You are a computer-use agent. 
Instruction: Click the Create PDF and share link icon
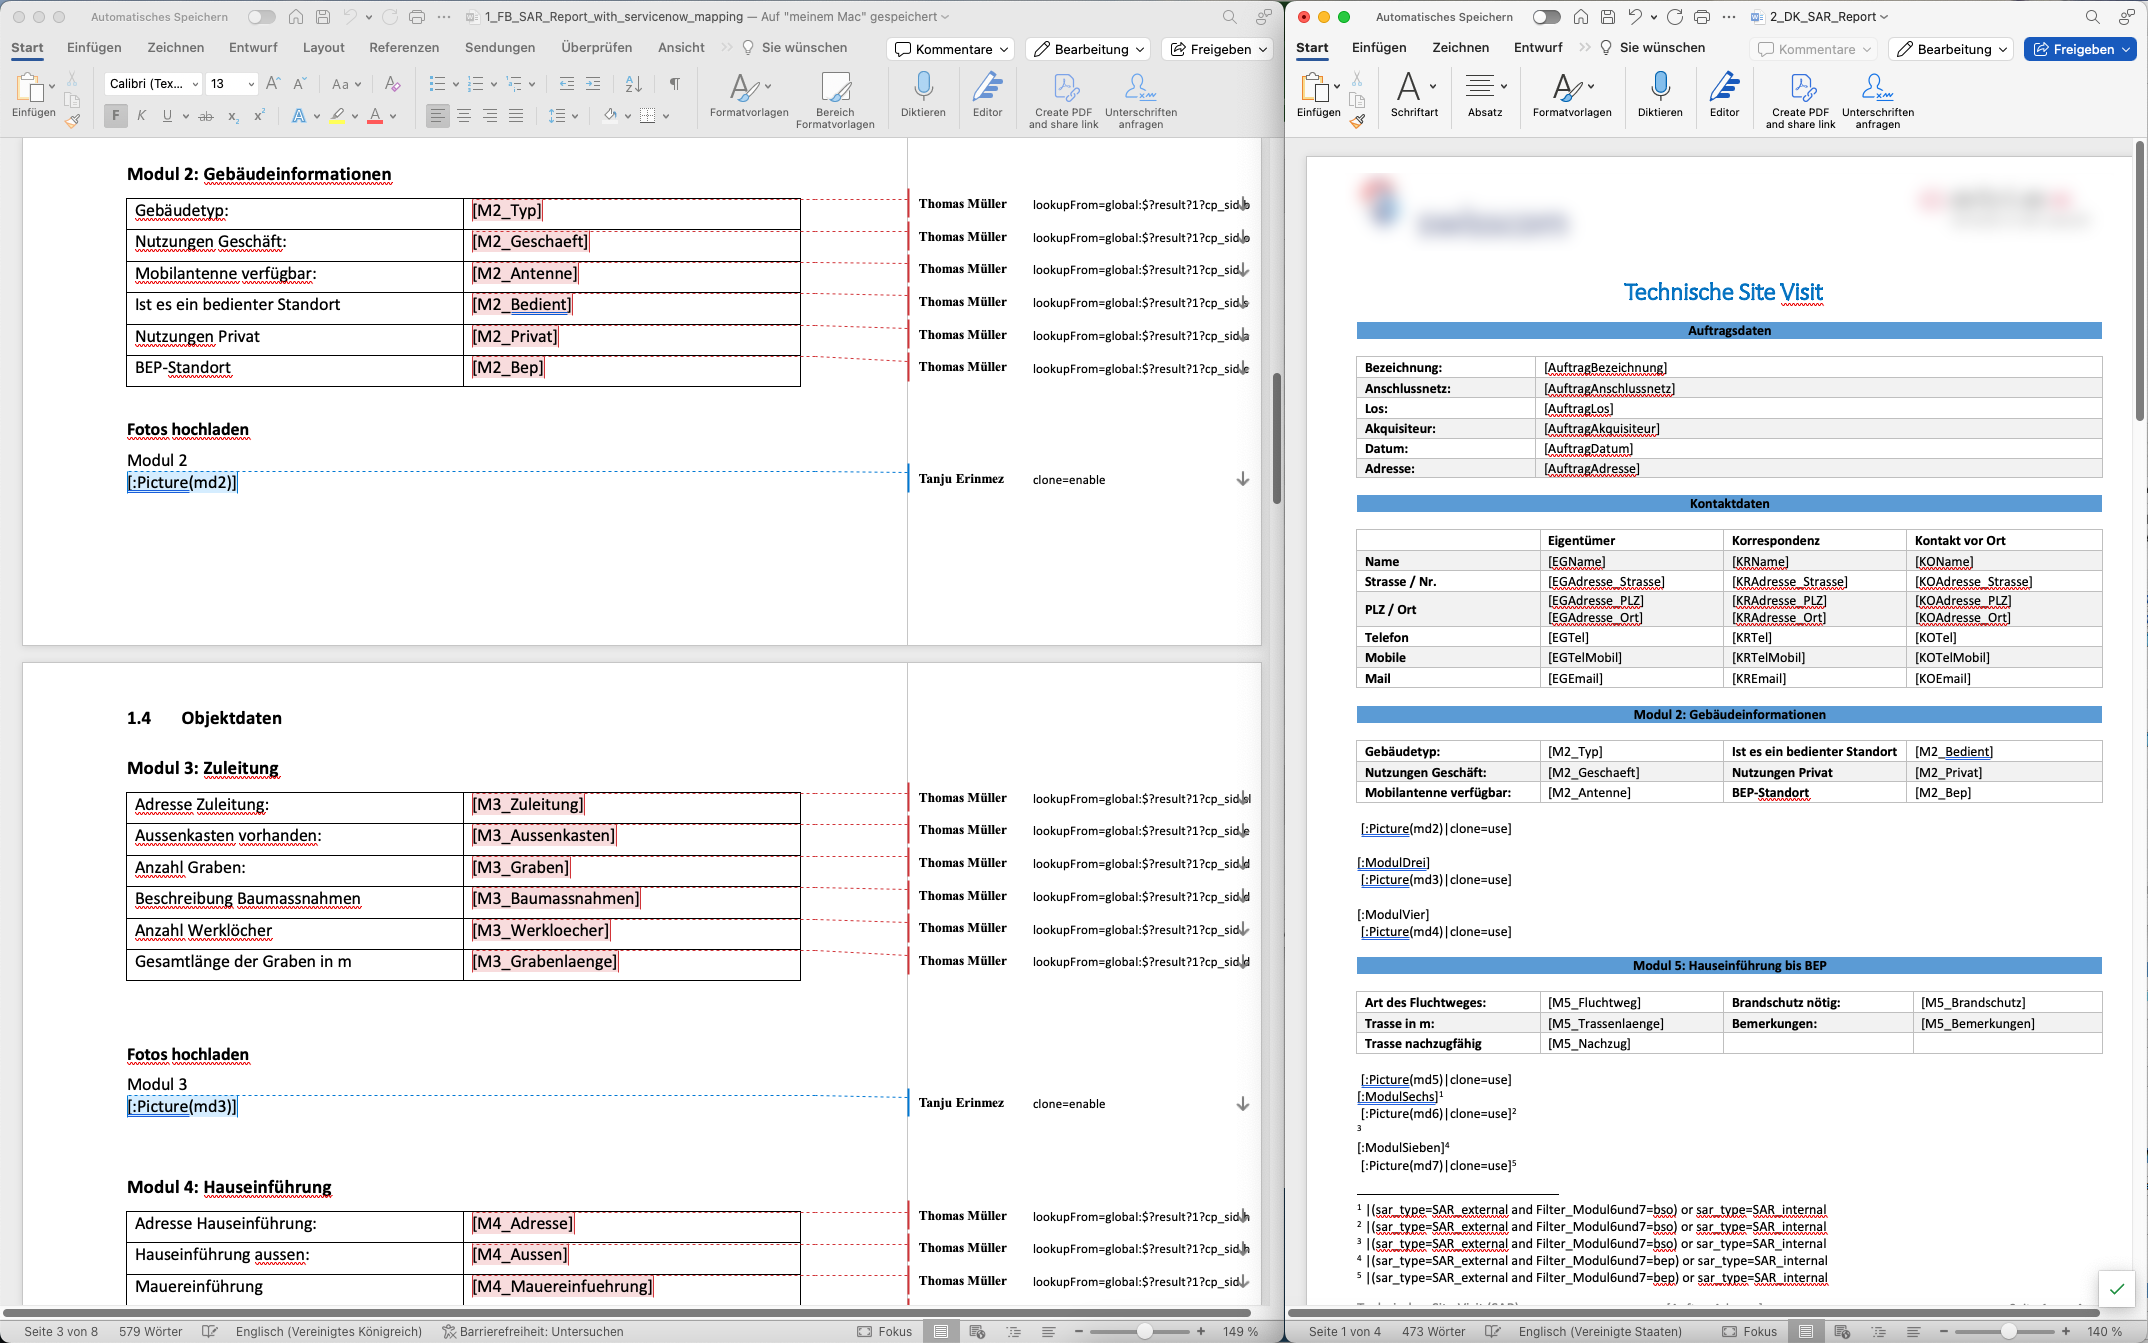point(1064,88)
